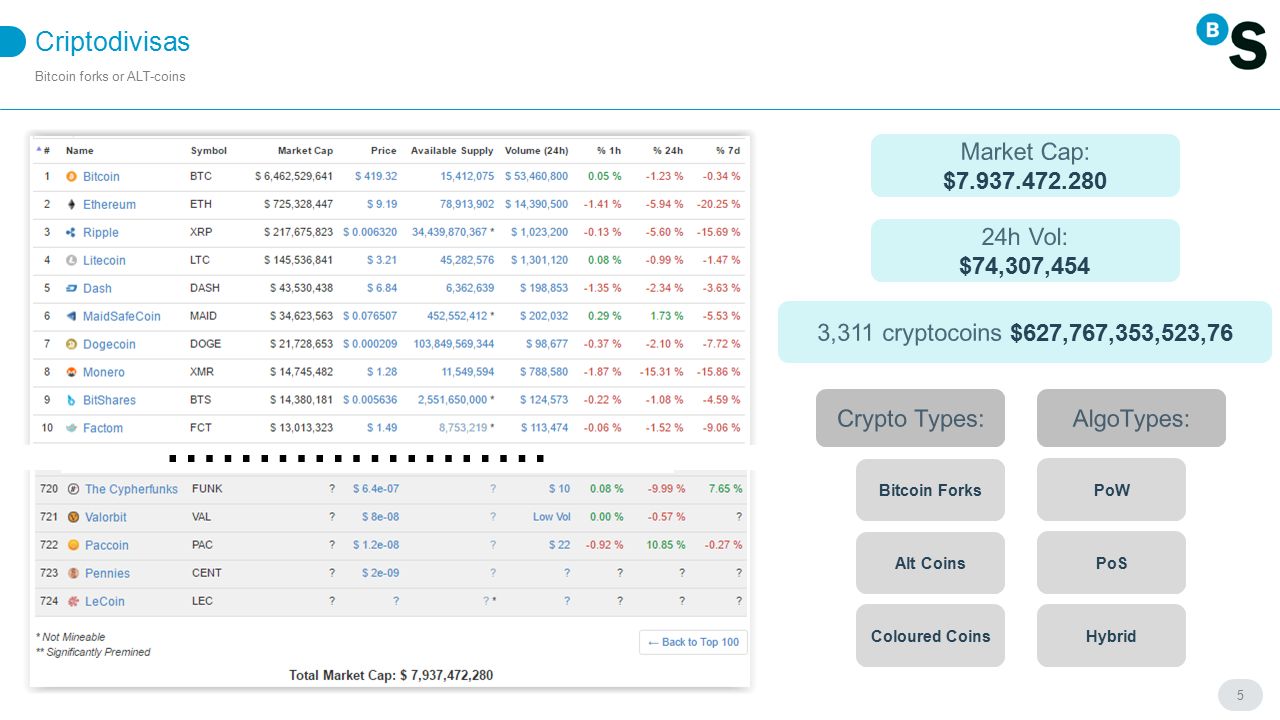Open the Litecoin name link
The image size is (1280, 720).
[104, 260]
